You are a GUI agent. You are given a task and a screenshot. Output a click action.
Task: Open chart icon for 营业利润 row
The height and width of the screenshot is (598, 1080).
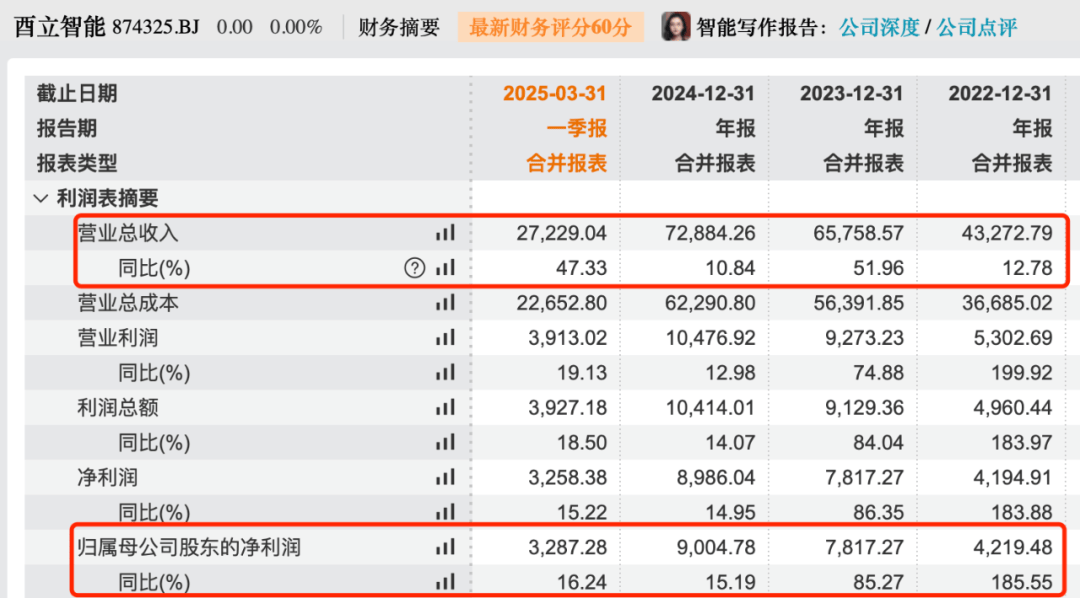pos(445,338)
